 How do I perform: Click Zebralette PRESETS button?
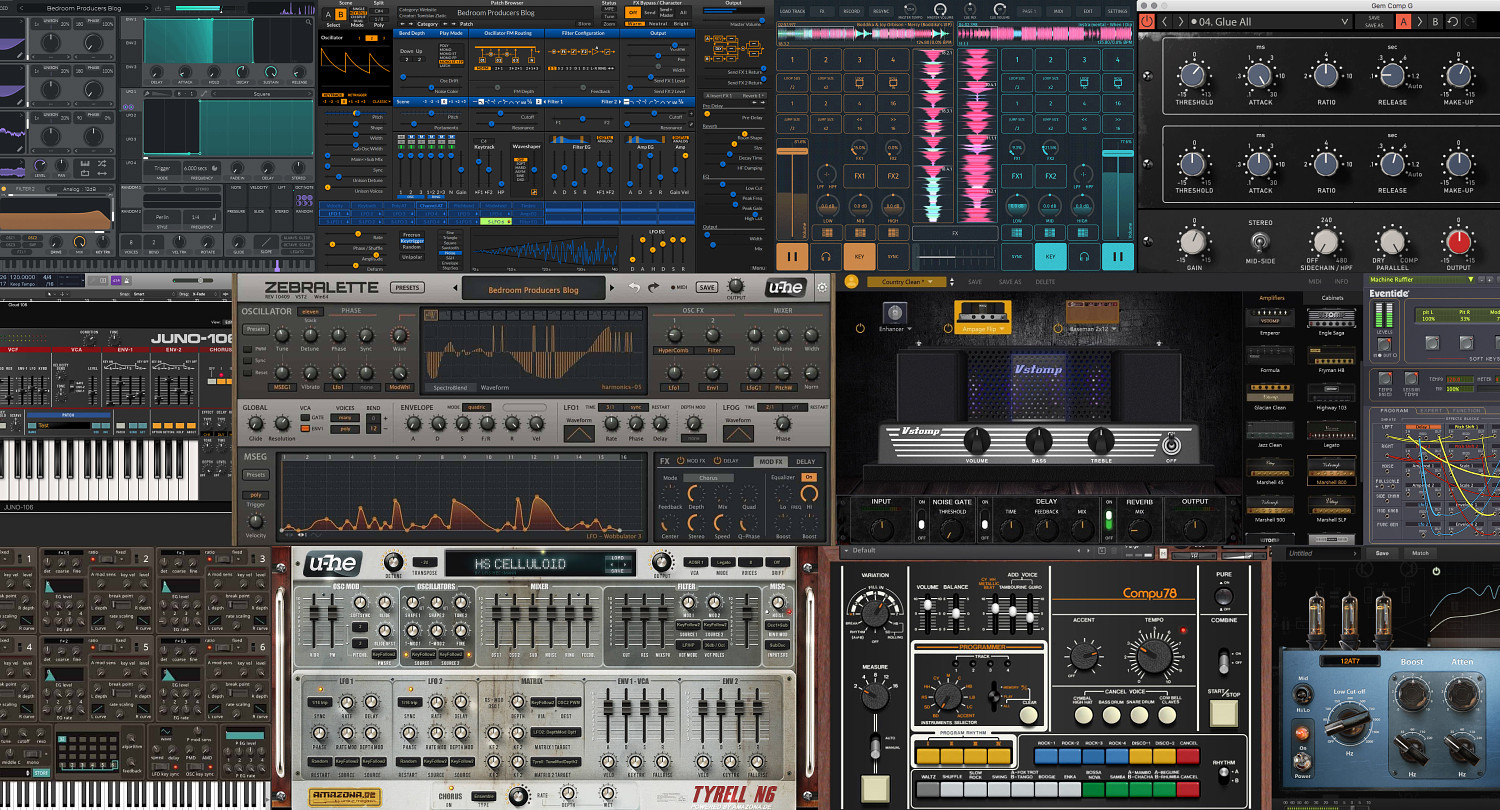point(407,287)
